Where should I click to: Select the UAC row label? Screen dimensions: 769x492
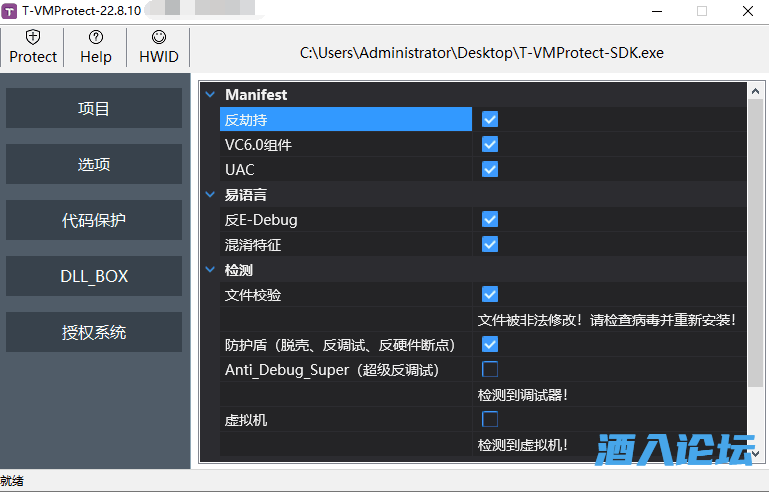tap(346, 169)
